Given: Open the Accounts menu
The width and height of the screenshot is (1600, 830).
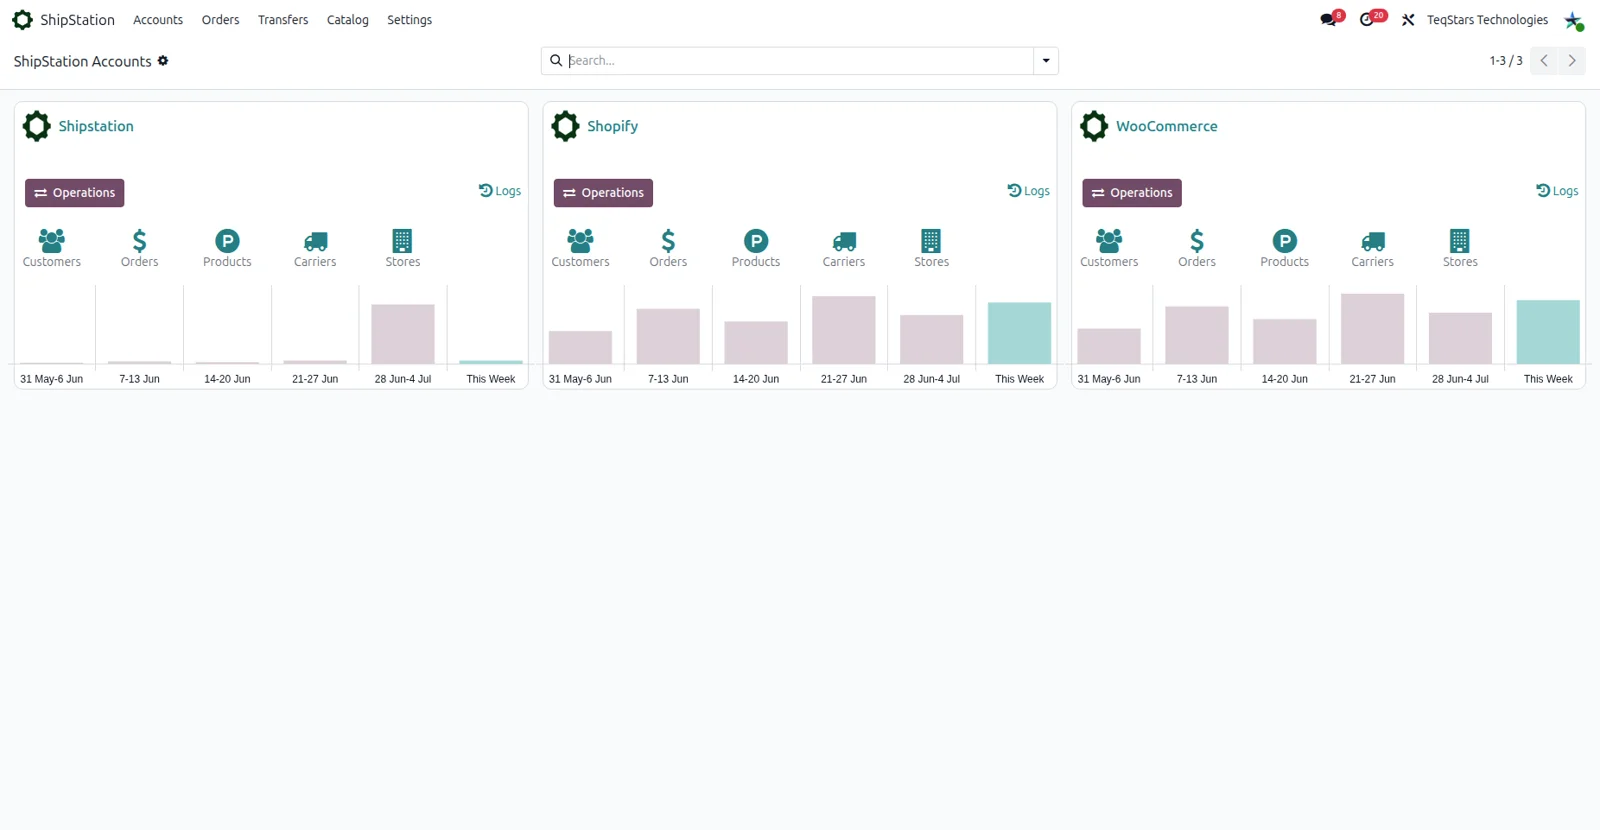Looking at the screenshot, I should click(158, 20).
